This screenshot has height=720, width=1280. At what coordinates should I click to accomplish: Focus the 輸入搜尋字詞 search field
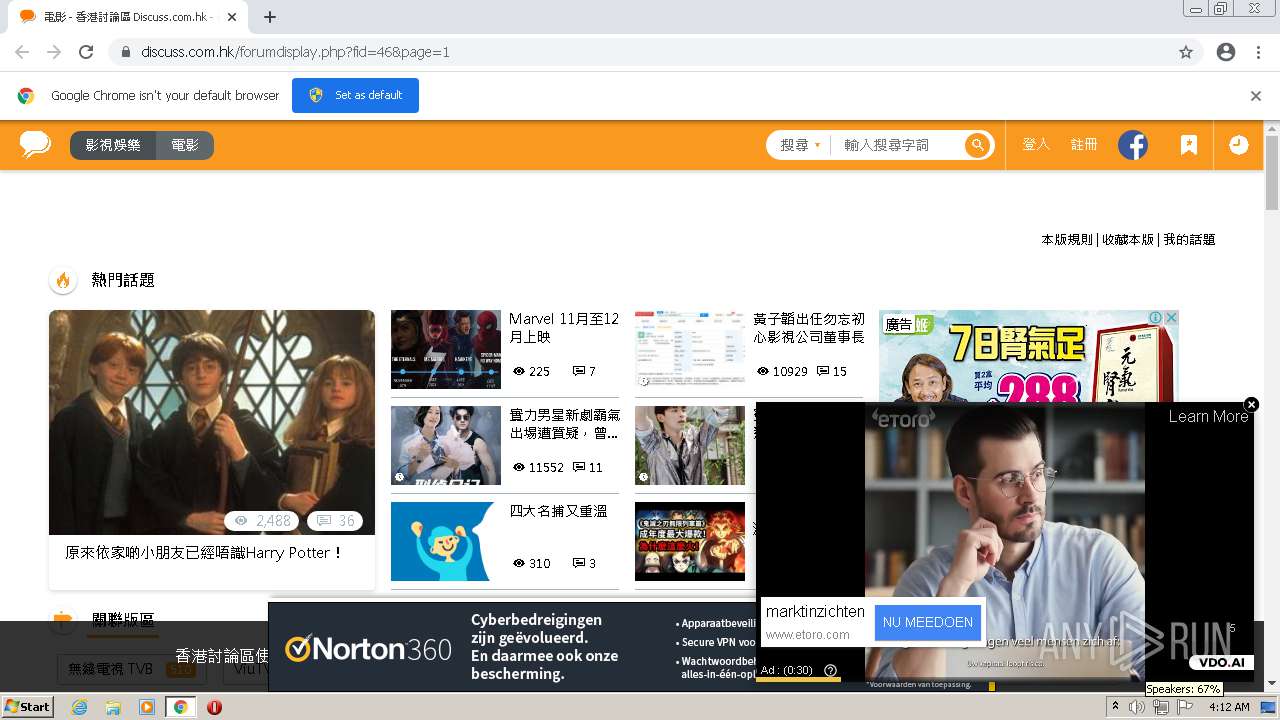pos(895,145)
